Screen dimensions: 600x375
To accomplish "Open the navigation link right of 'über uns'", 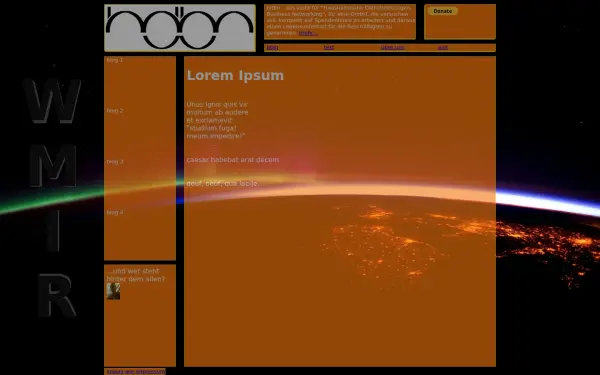I will pyautogui.click(x=443, y=47).
